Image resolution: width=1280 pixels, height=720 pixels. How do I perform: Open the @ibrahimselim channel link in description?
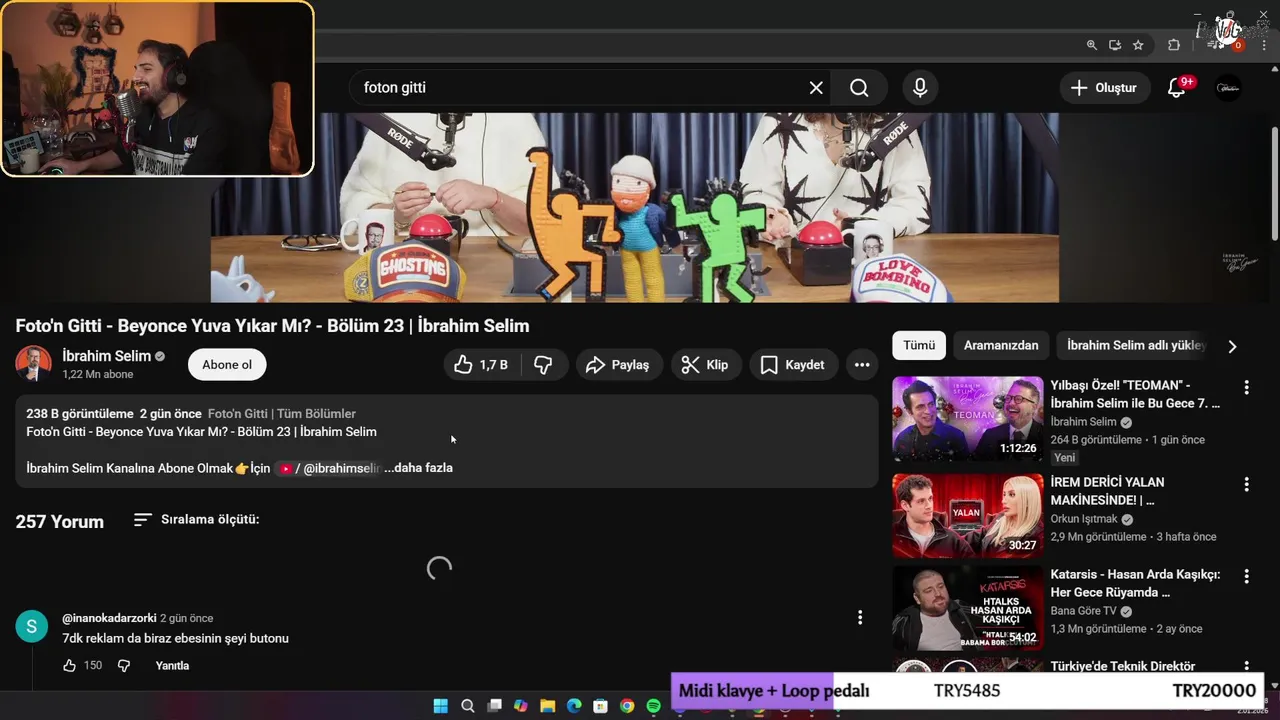tap(329, 468)
